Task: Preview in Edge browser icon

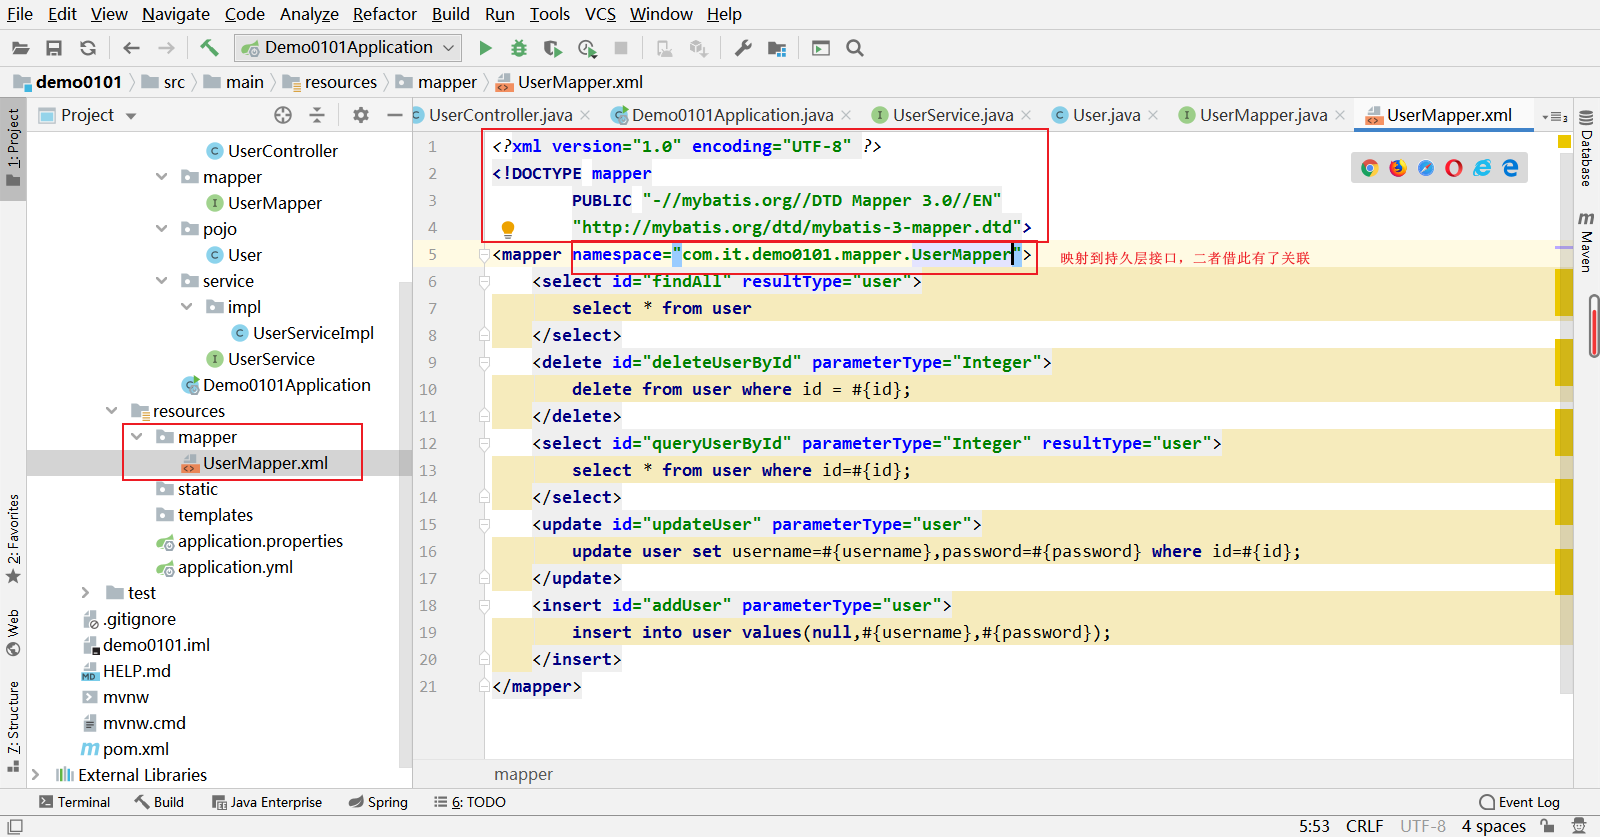Action: (1510, 168)
